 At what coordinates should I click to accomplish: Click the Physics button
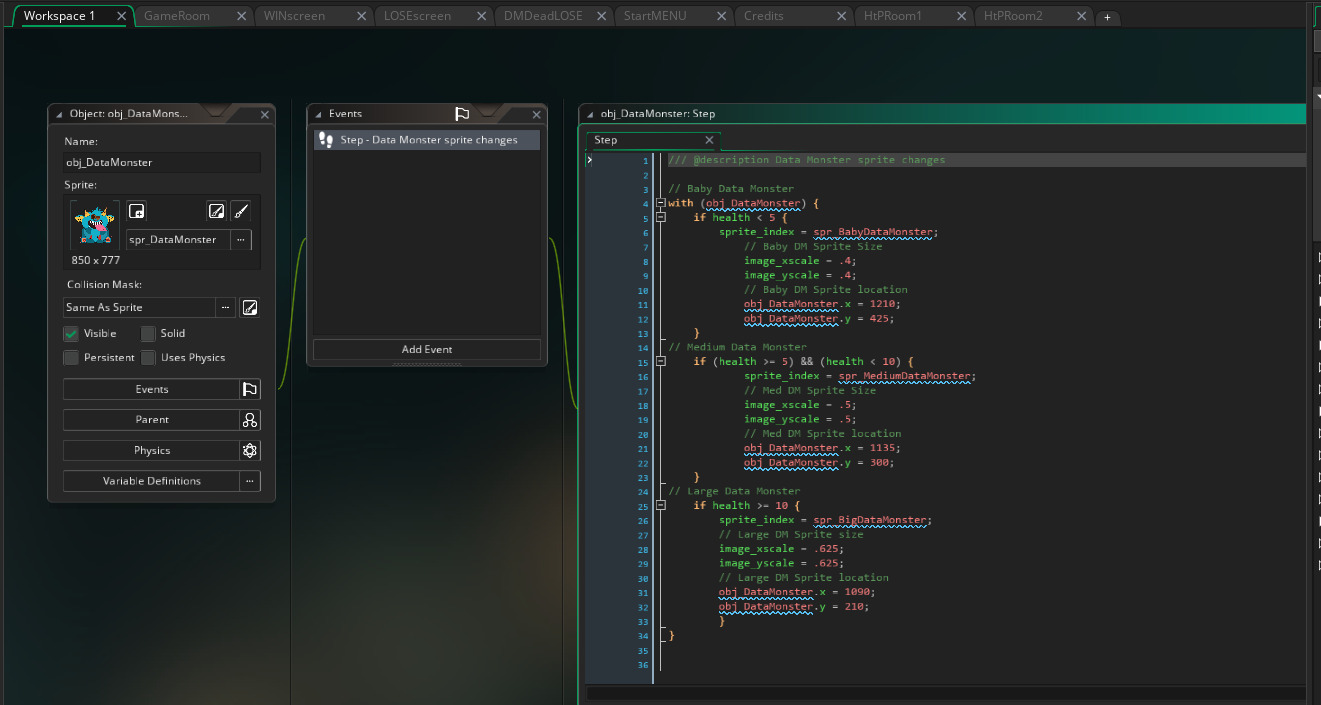[x=151, y=450]
